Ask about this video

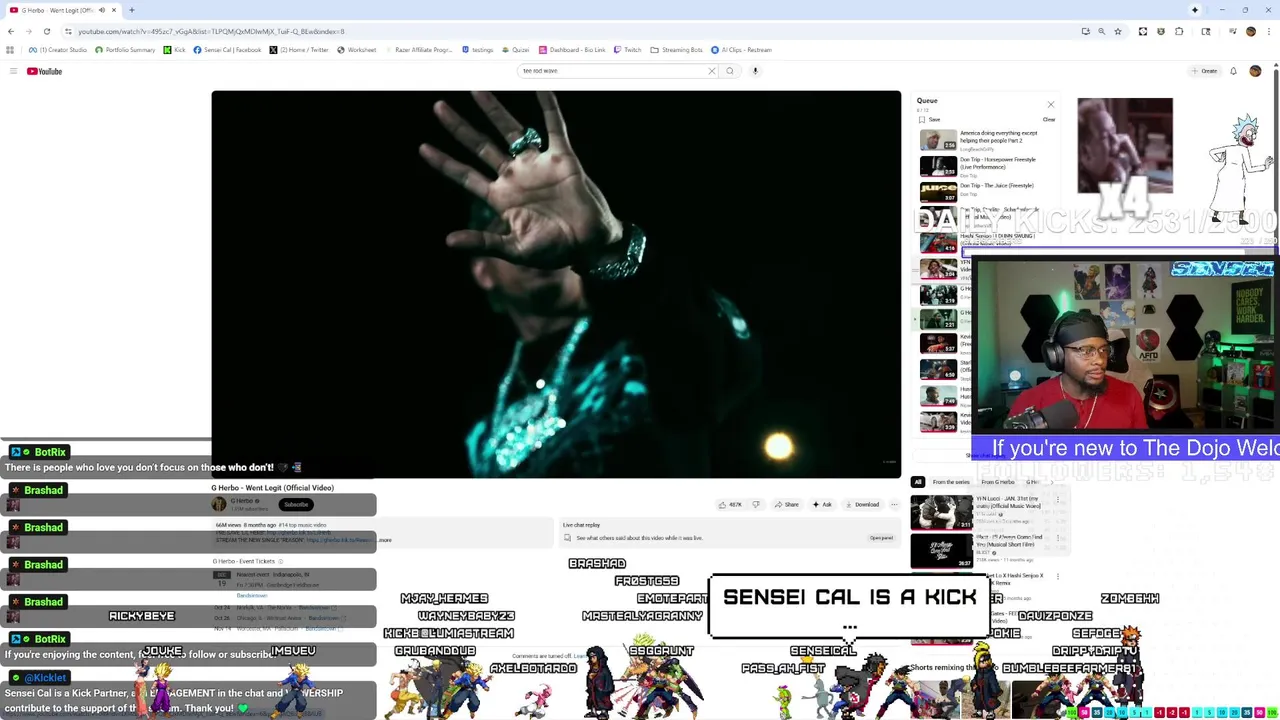coord(822,504)
